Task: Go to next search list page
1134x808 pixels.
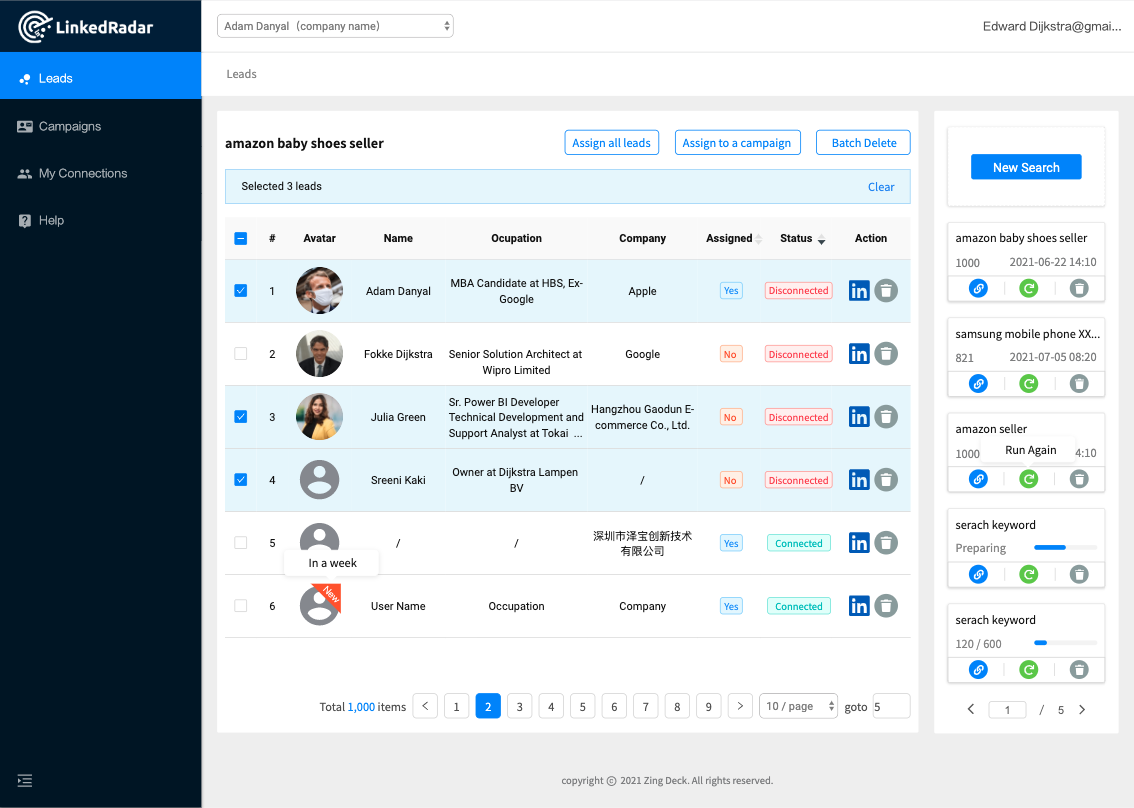Action: point(1082,710)
